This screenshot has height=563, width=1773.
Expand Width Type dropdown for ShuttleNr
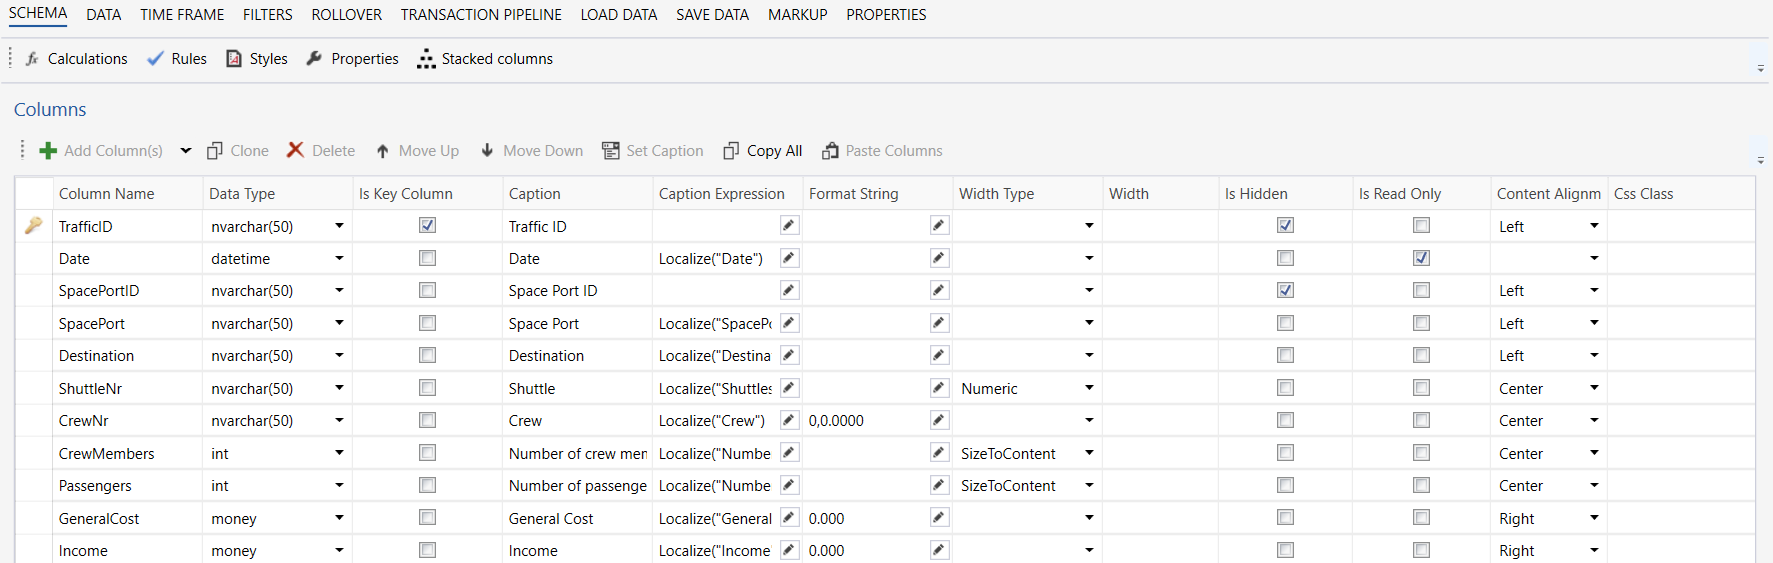[x=1089, y=388]
